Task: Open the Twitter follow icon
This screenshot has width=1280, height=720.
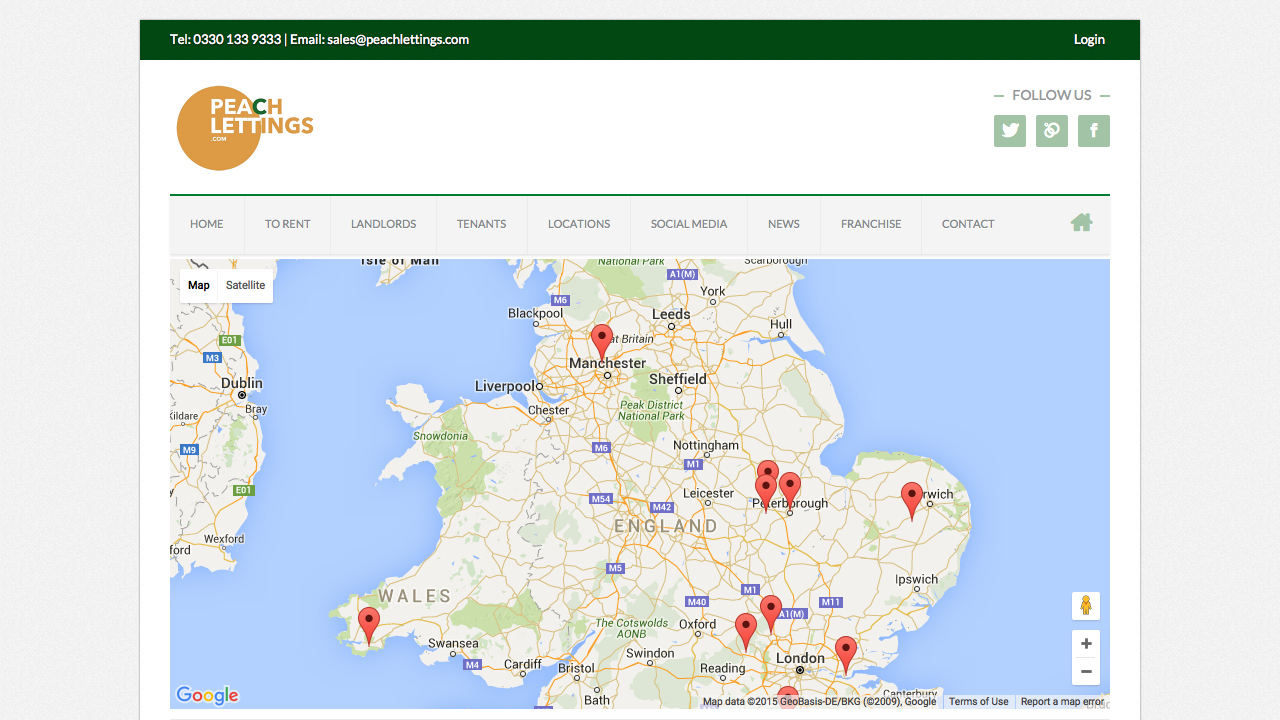Action: pos(1010,131)
